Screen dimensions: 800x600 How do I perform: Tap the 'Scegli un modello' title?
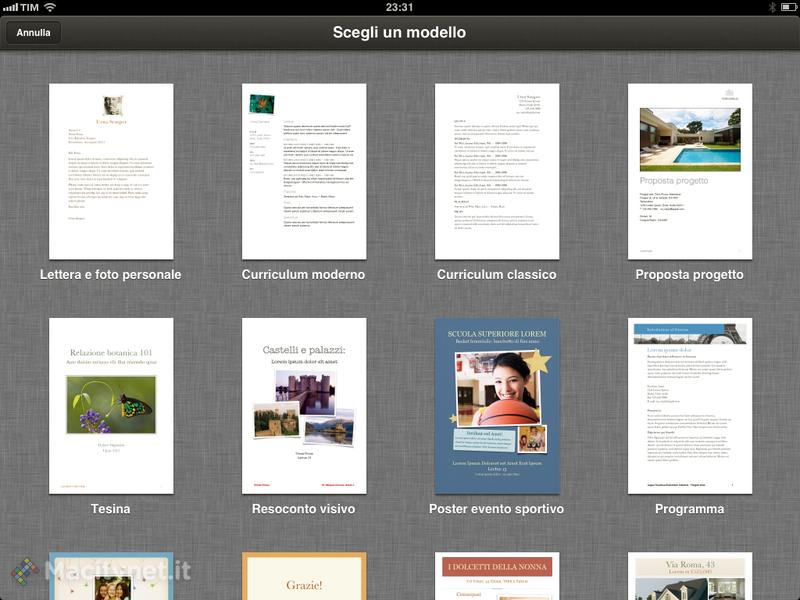(400, 32)
